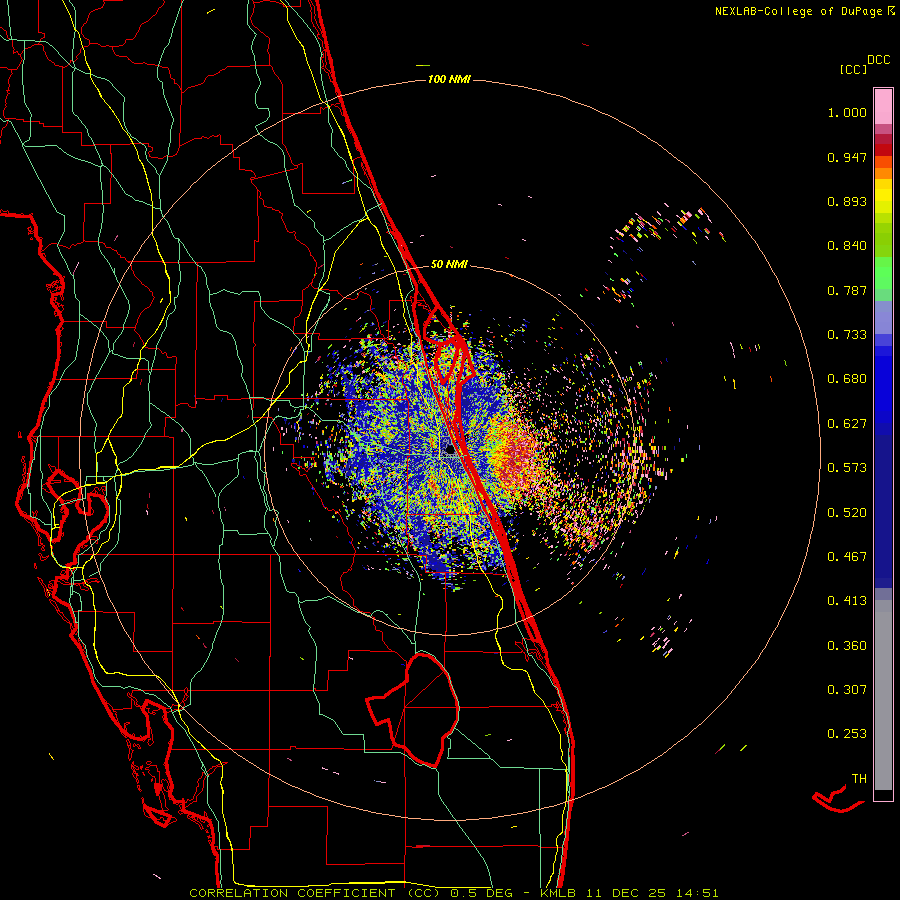Click the 0.307 scale label
900x900 pixels.
click(847, 690)
